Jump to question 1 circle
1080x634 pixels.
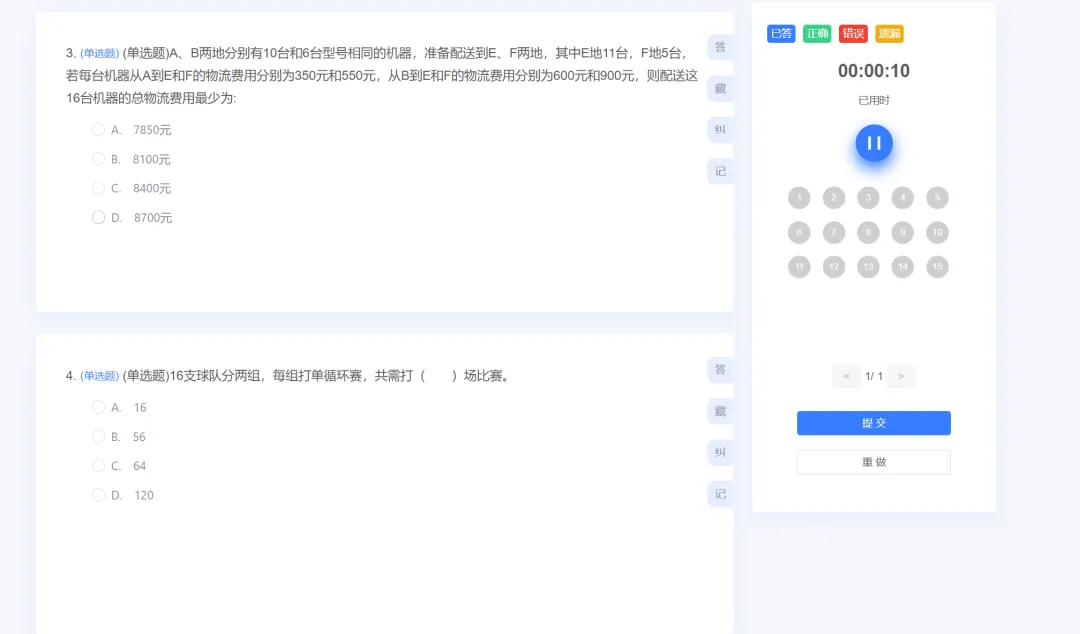[799, 198]
